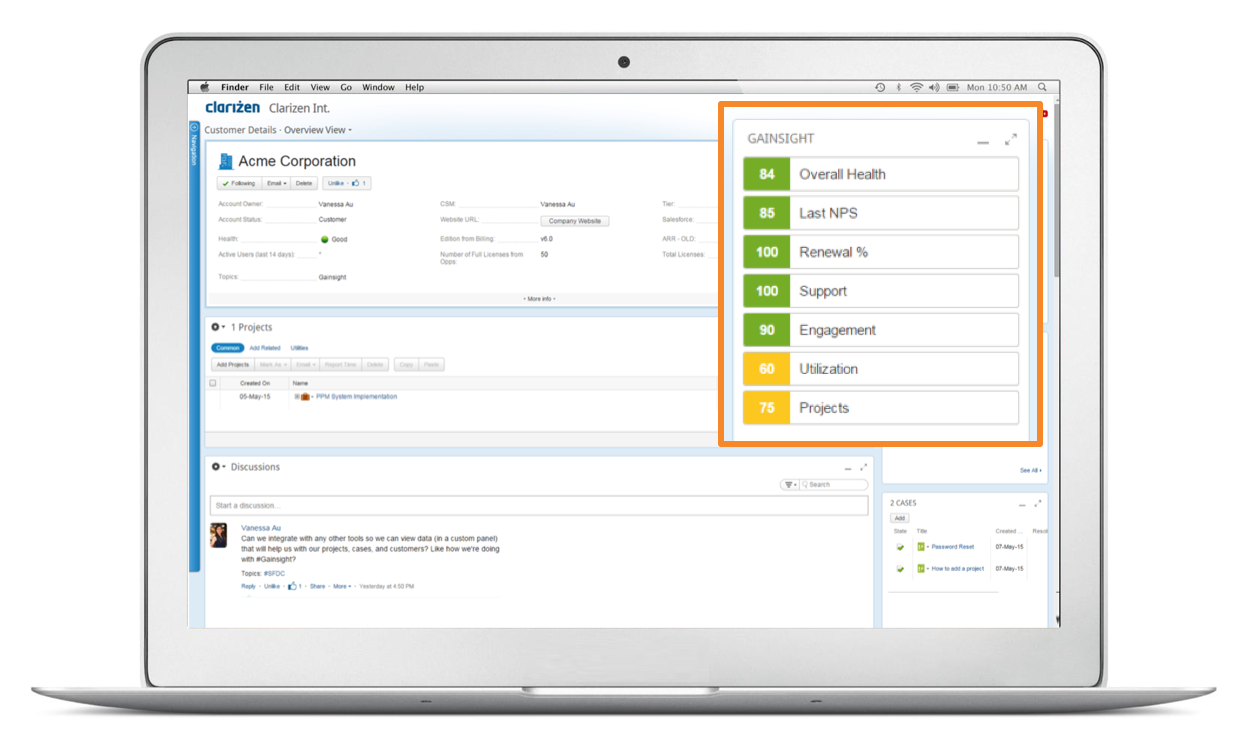This screenshot has width=1244, height=751.
Task: Click the volume icon in menu bar
Action: tap(934, 88)
